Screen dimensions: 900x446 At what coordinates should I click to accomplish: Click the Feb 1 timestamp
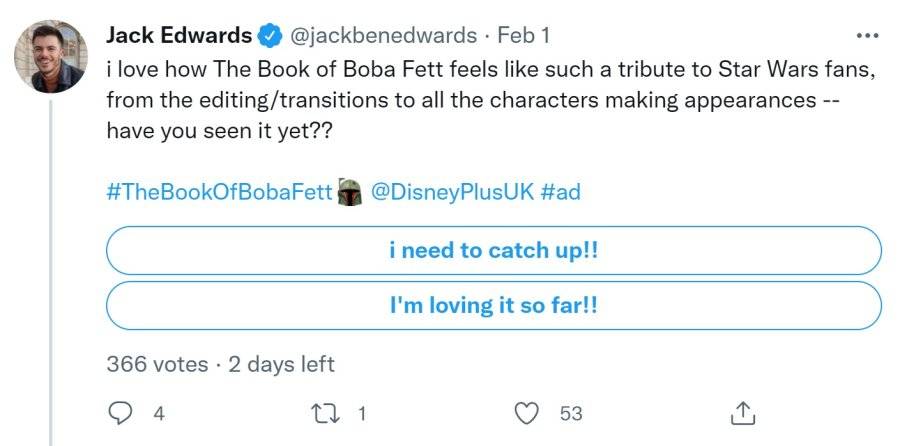[x=523, y=36]
